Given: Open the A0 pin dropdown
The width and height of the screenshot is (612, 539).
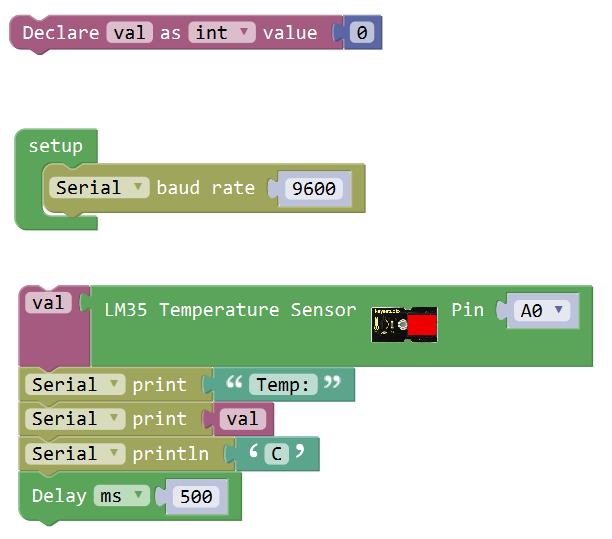Looking at the screenshot, I should point(542,311).
